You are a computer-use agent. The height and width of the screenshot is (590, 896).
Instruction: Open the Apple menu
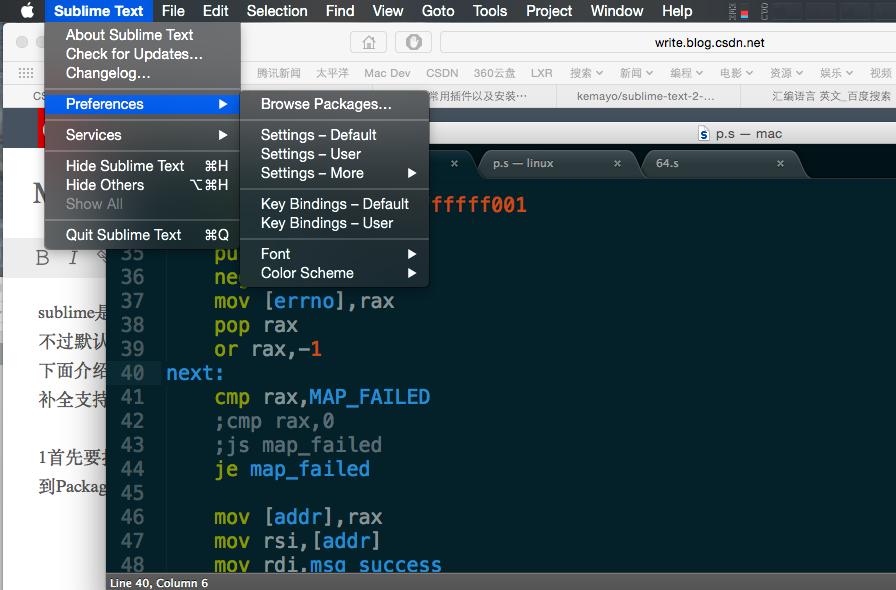point(27,10)
